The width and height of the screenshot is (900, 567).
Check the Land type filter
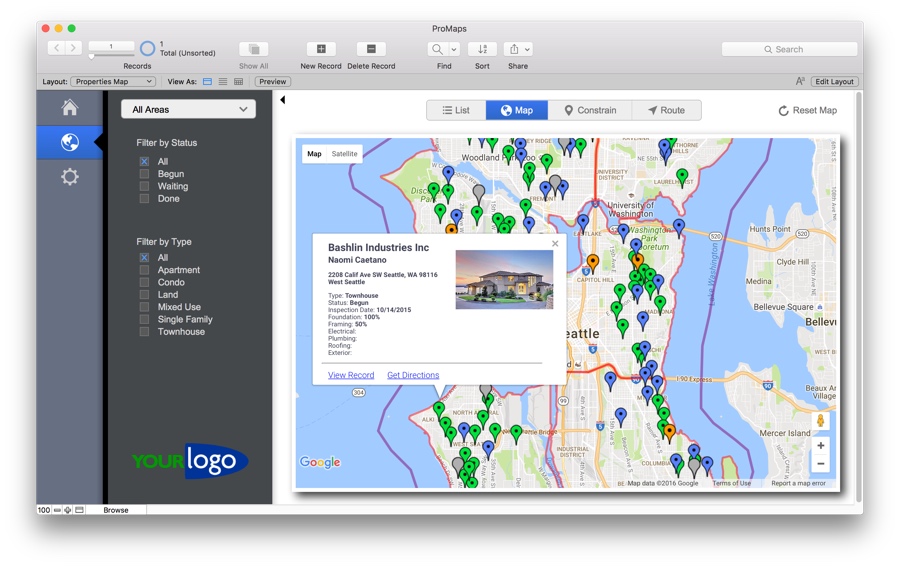[144, 294]
